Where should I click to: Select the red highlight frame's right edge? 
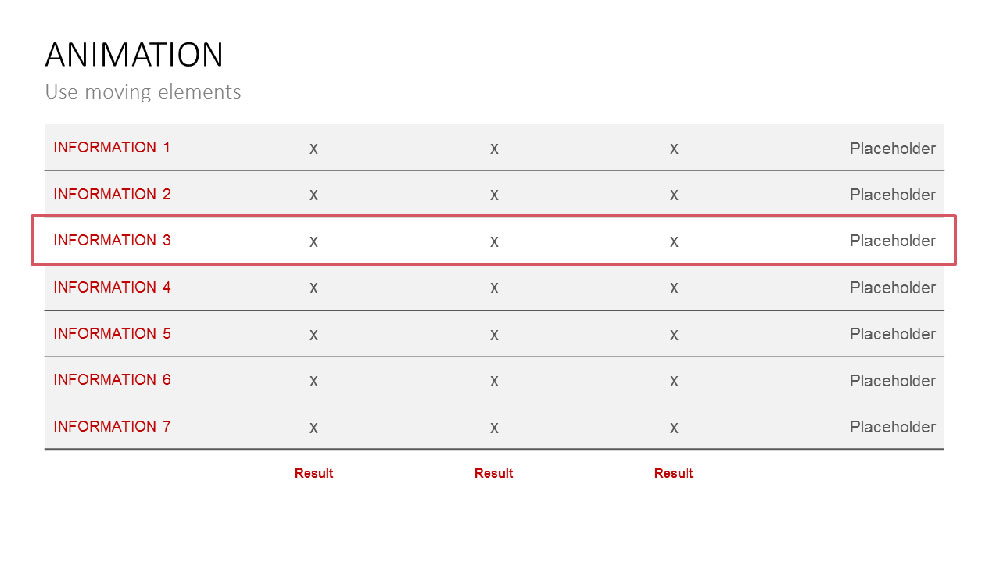click(955, 240)
